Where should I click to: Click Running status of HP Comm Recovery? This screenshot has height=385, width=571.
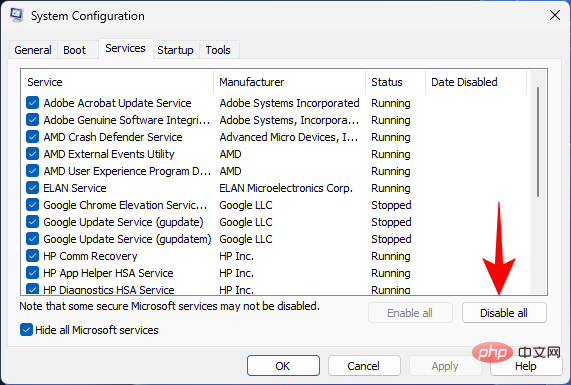click(x=391, y=256)
